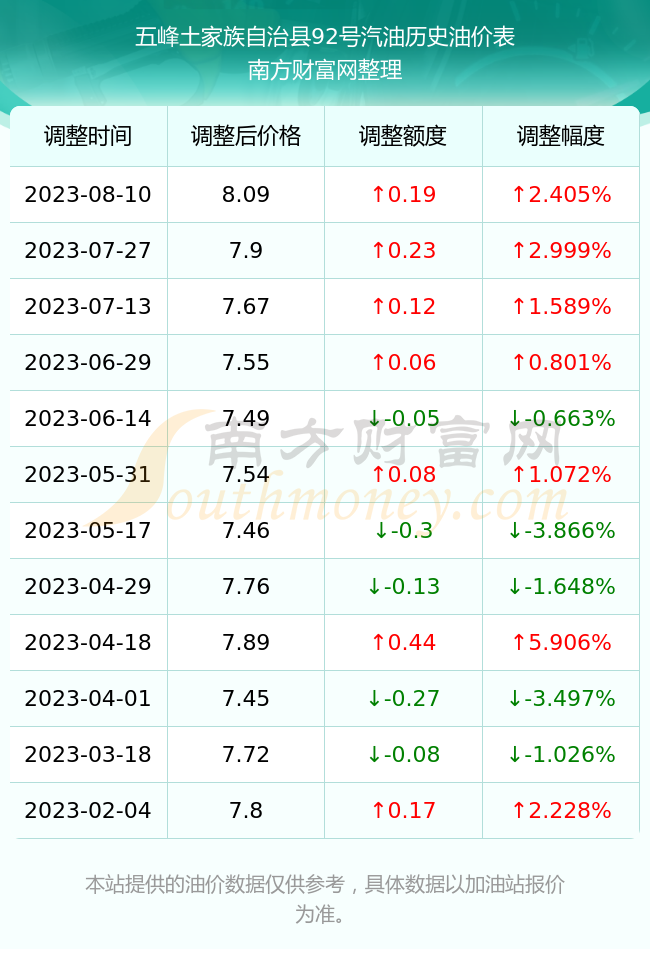Click the 调整时间 column header
The image size is (650, 980).
88,136
